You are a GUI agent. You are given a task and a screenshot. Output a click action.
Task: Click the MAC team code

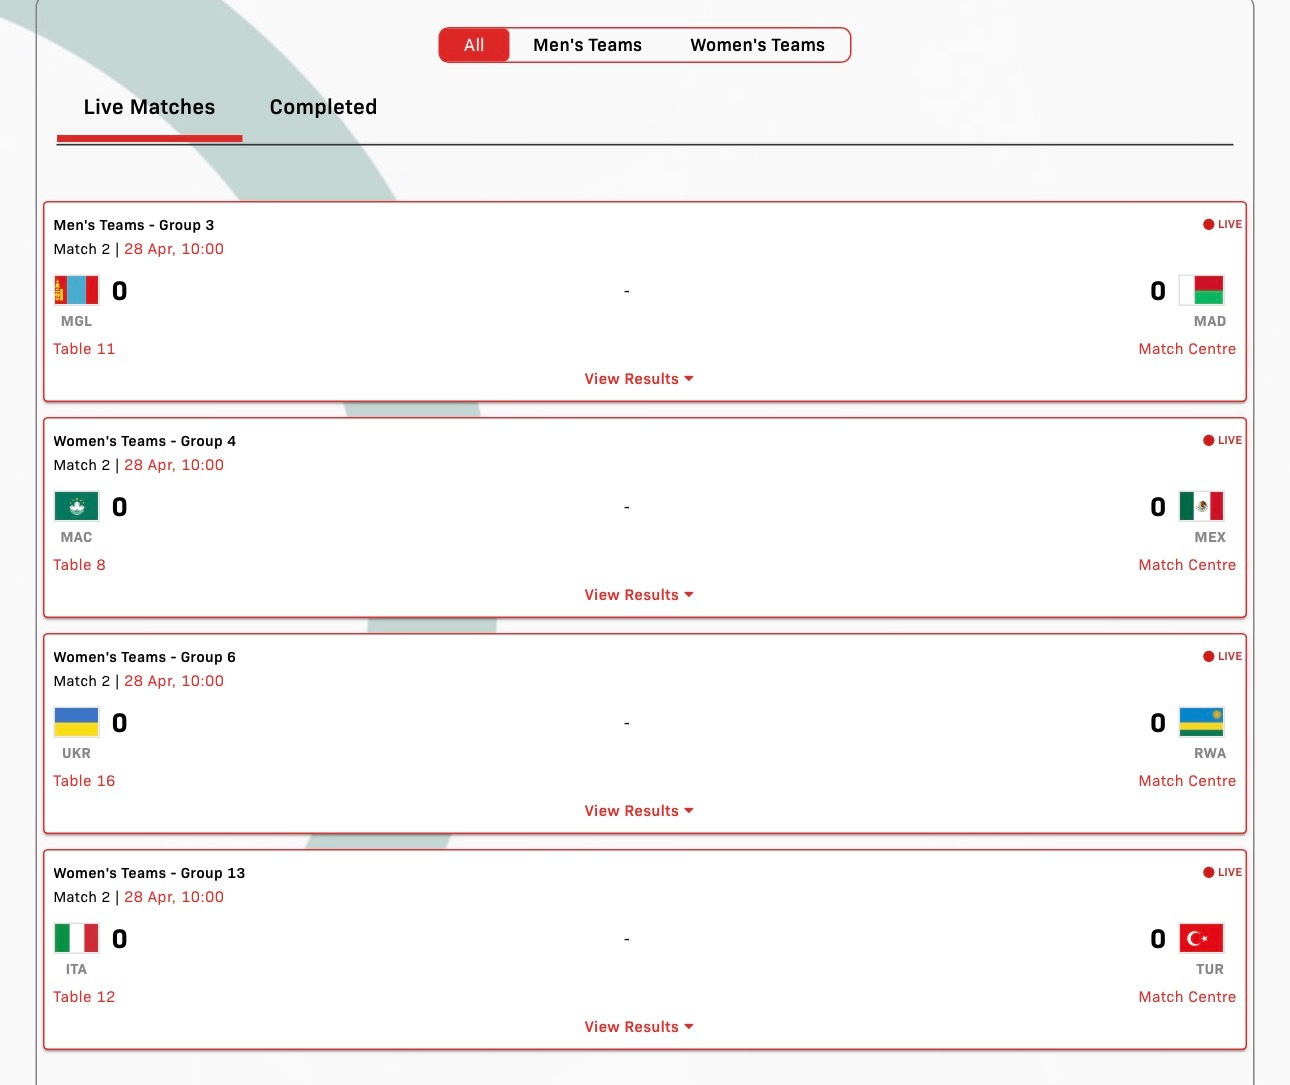(76, 537)
